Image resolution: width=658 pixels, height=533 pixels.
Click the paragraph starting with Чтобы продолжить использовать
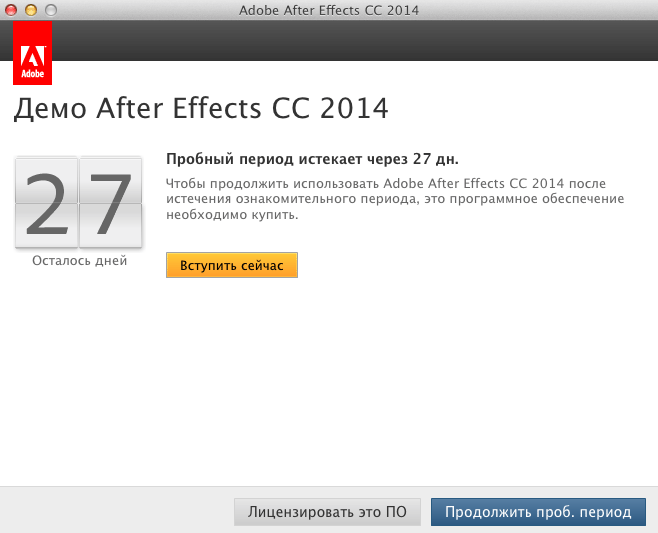pyautogui.click(x=395, y=199)
